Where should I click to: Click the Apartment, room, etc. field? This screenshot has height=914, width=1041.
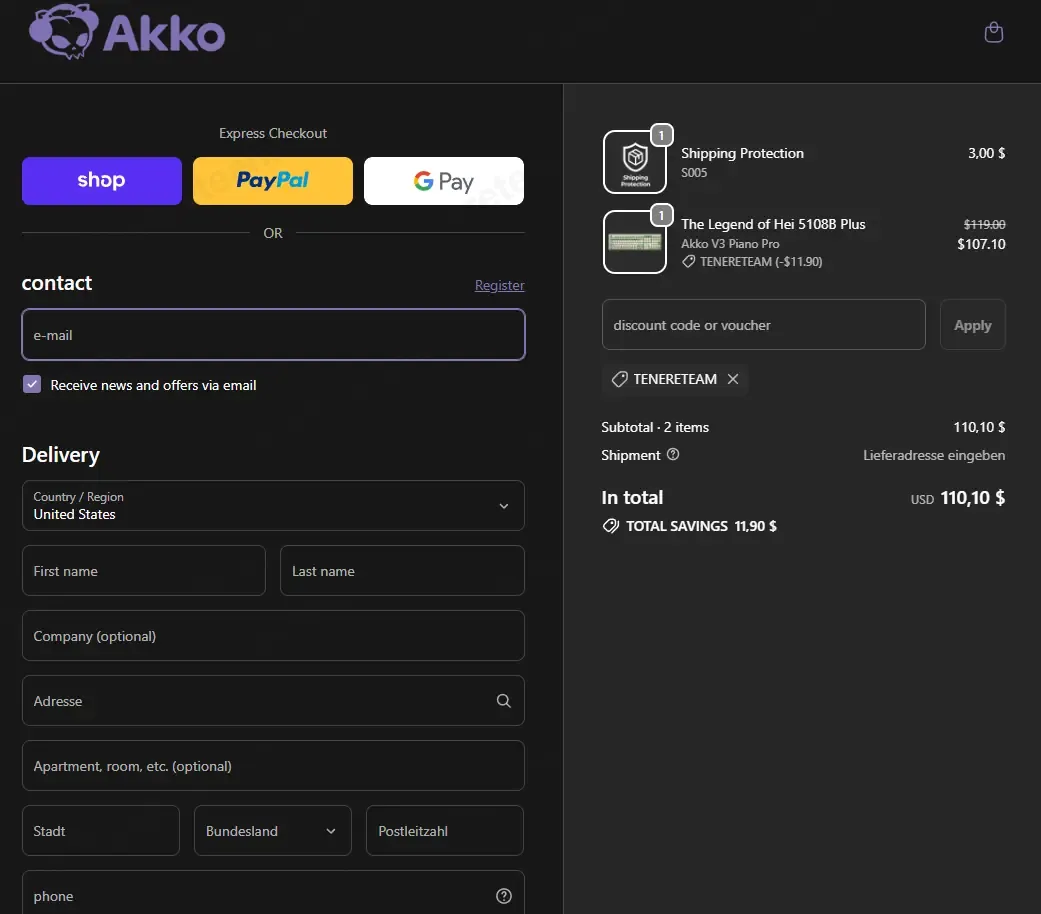pyautogui.click(x=273, y=766)
